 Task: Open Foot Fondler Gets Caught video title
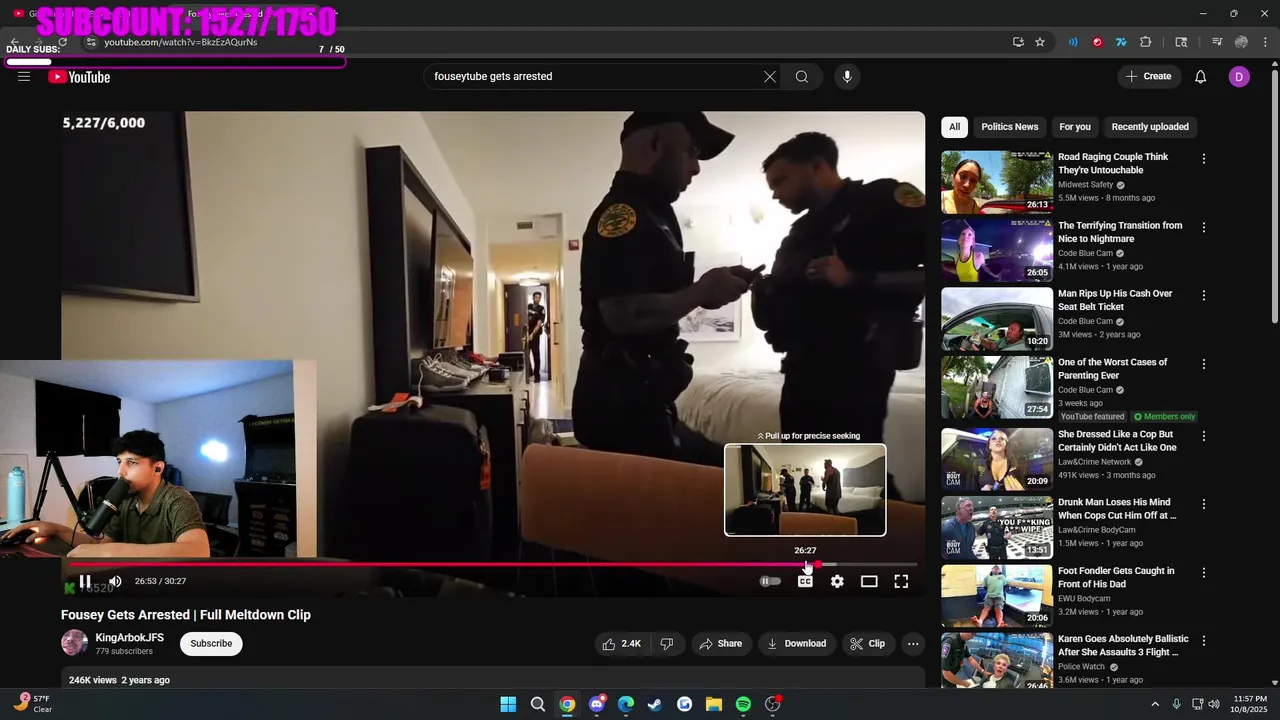pyautogui.click(x=1116, y=577)
